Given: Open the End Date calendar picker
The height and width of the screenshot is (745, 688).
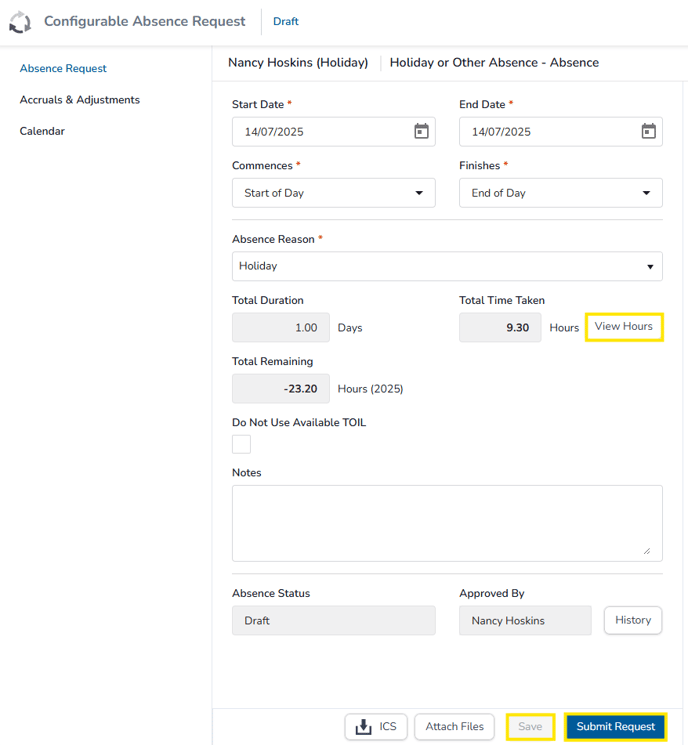Looking at the screenshot, I should tap(648, 131).
